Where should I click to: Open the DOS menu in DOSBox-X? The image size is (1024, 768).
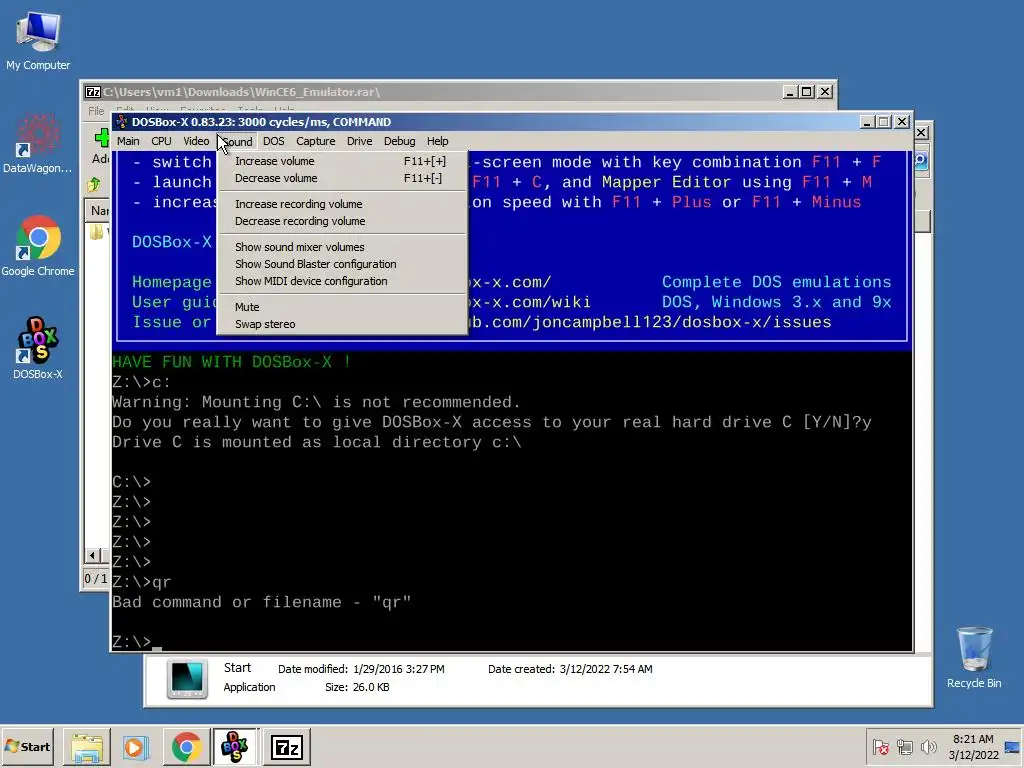274,141
